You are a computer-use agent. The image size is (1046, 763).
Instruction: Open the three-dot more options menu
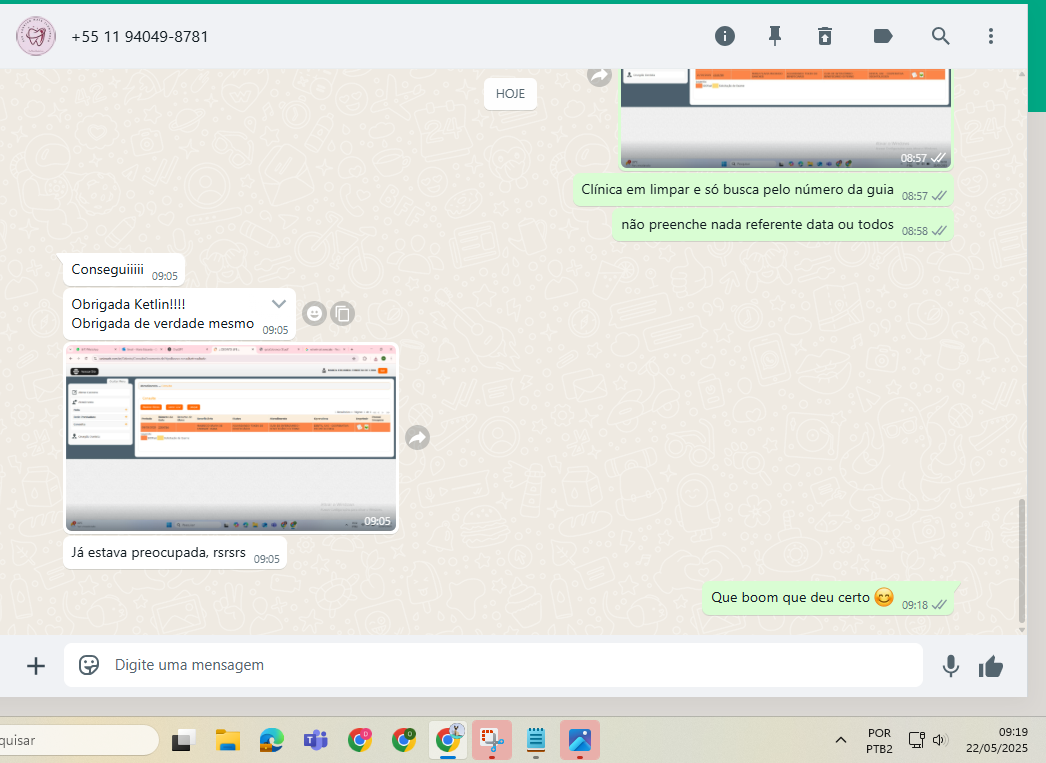coord(990,36)
